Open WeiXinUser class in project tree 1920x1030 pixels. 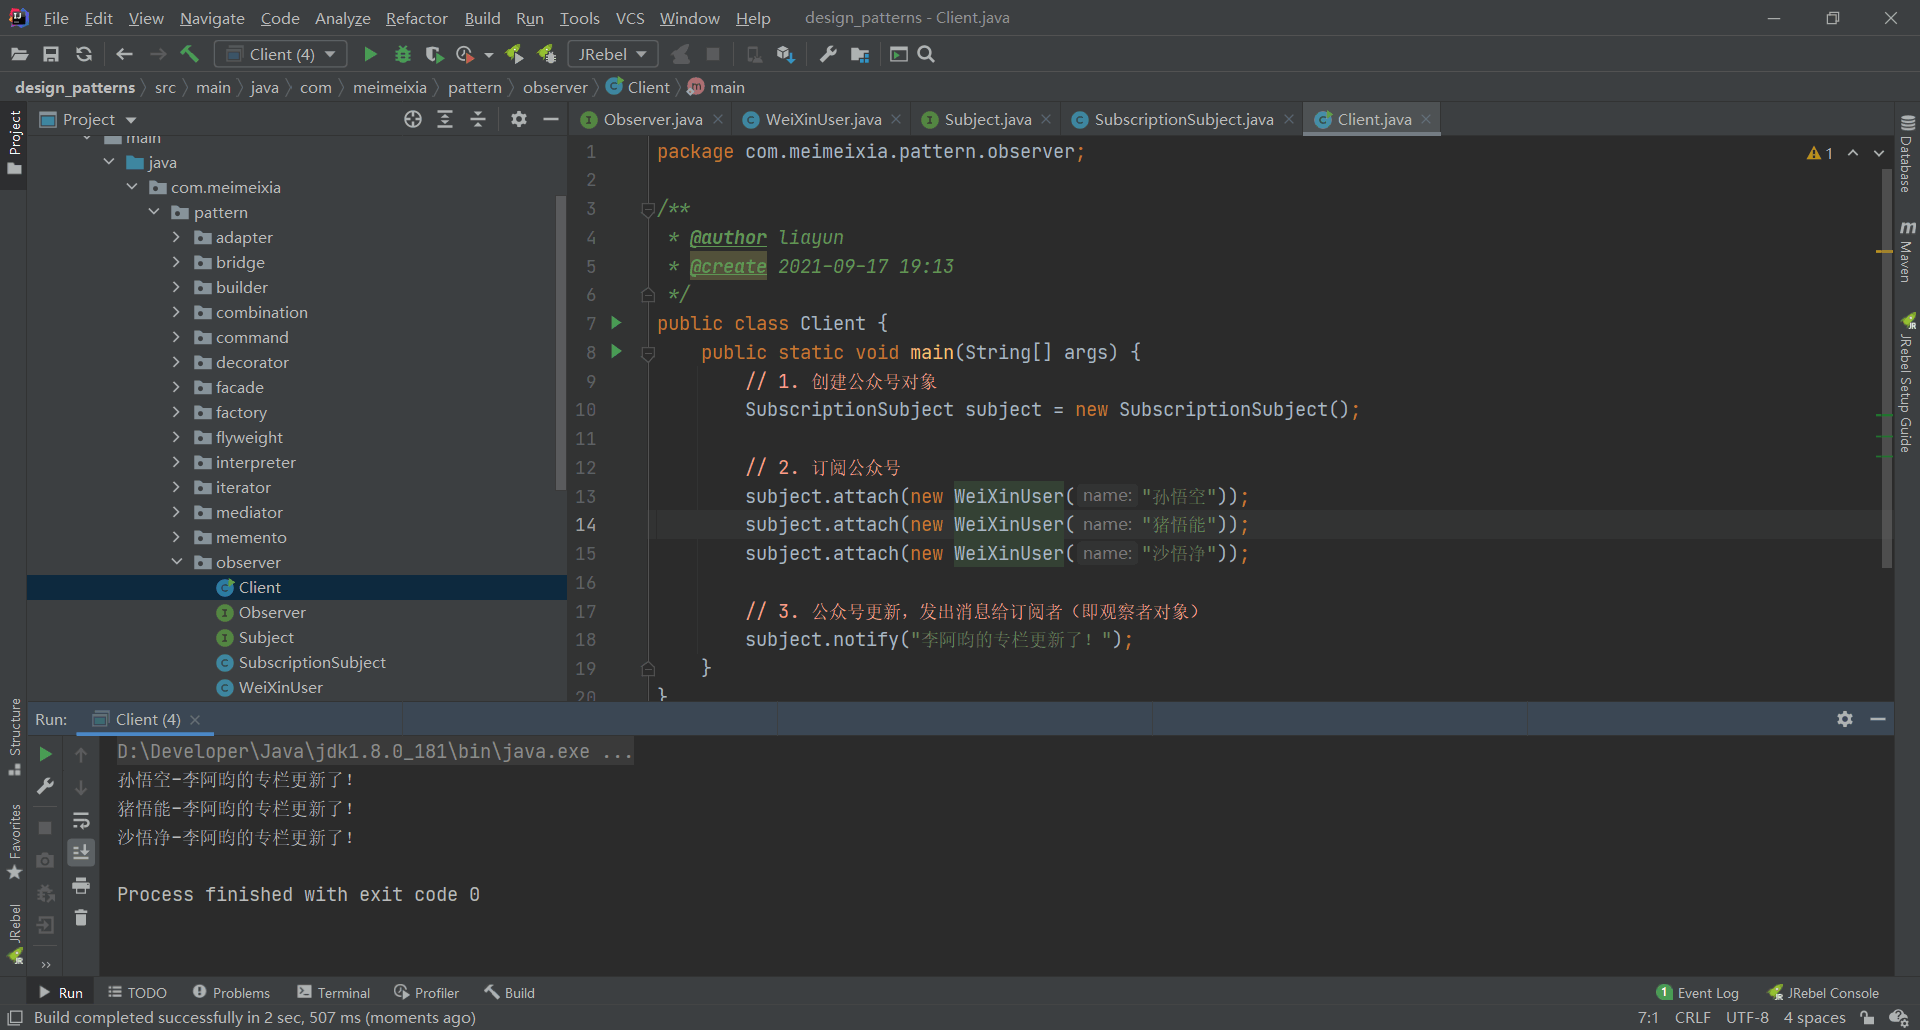click(280, 687)
